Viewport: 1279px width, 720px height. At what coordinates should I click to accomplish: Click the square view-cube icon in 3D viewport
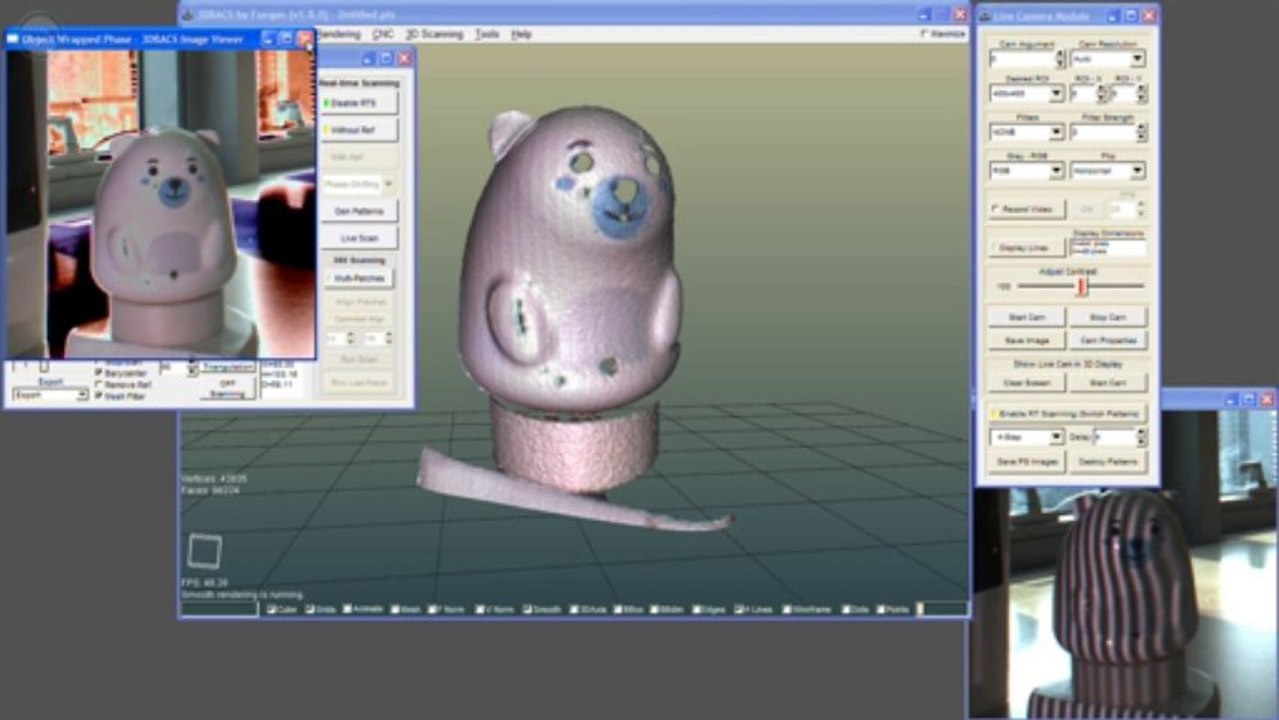click(x=204, y=550)
